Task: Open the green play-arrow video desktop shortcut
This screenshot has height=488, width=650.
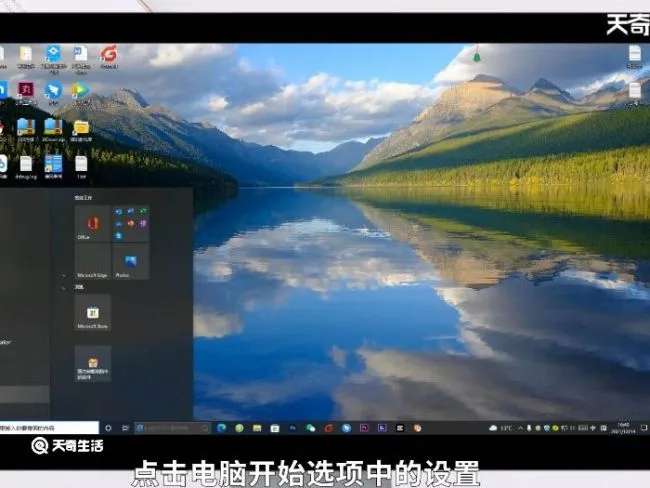Action: (x=81, y=94)
